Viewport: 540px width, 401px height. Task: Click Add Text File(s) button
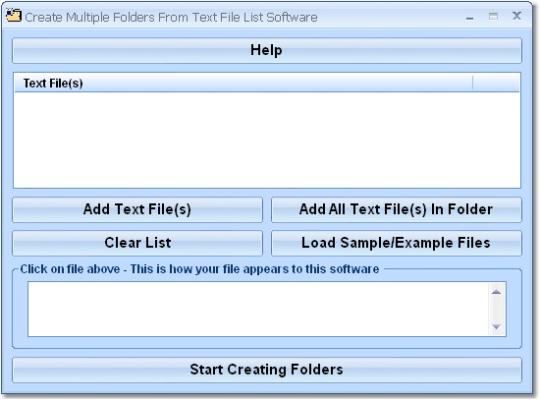[137, 209]
